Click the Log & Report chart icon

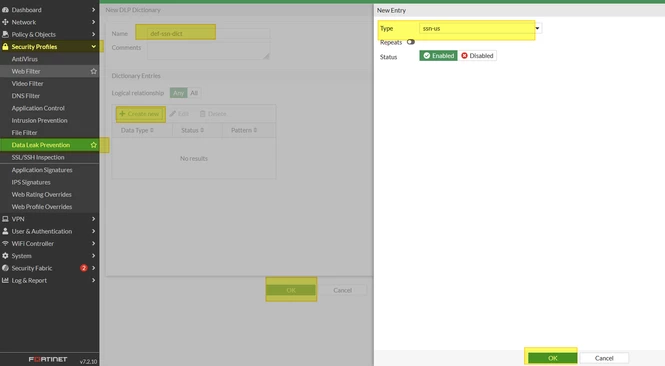[x=5, y=280]
